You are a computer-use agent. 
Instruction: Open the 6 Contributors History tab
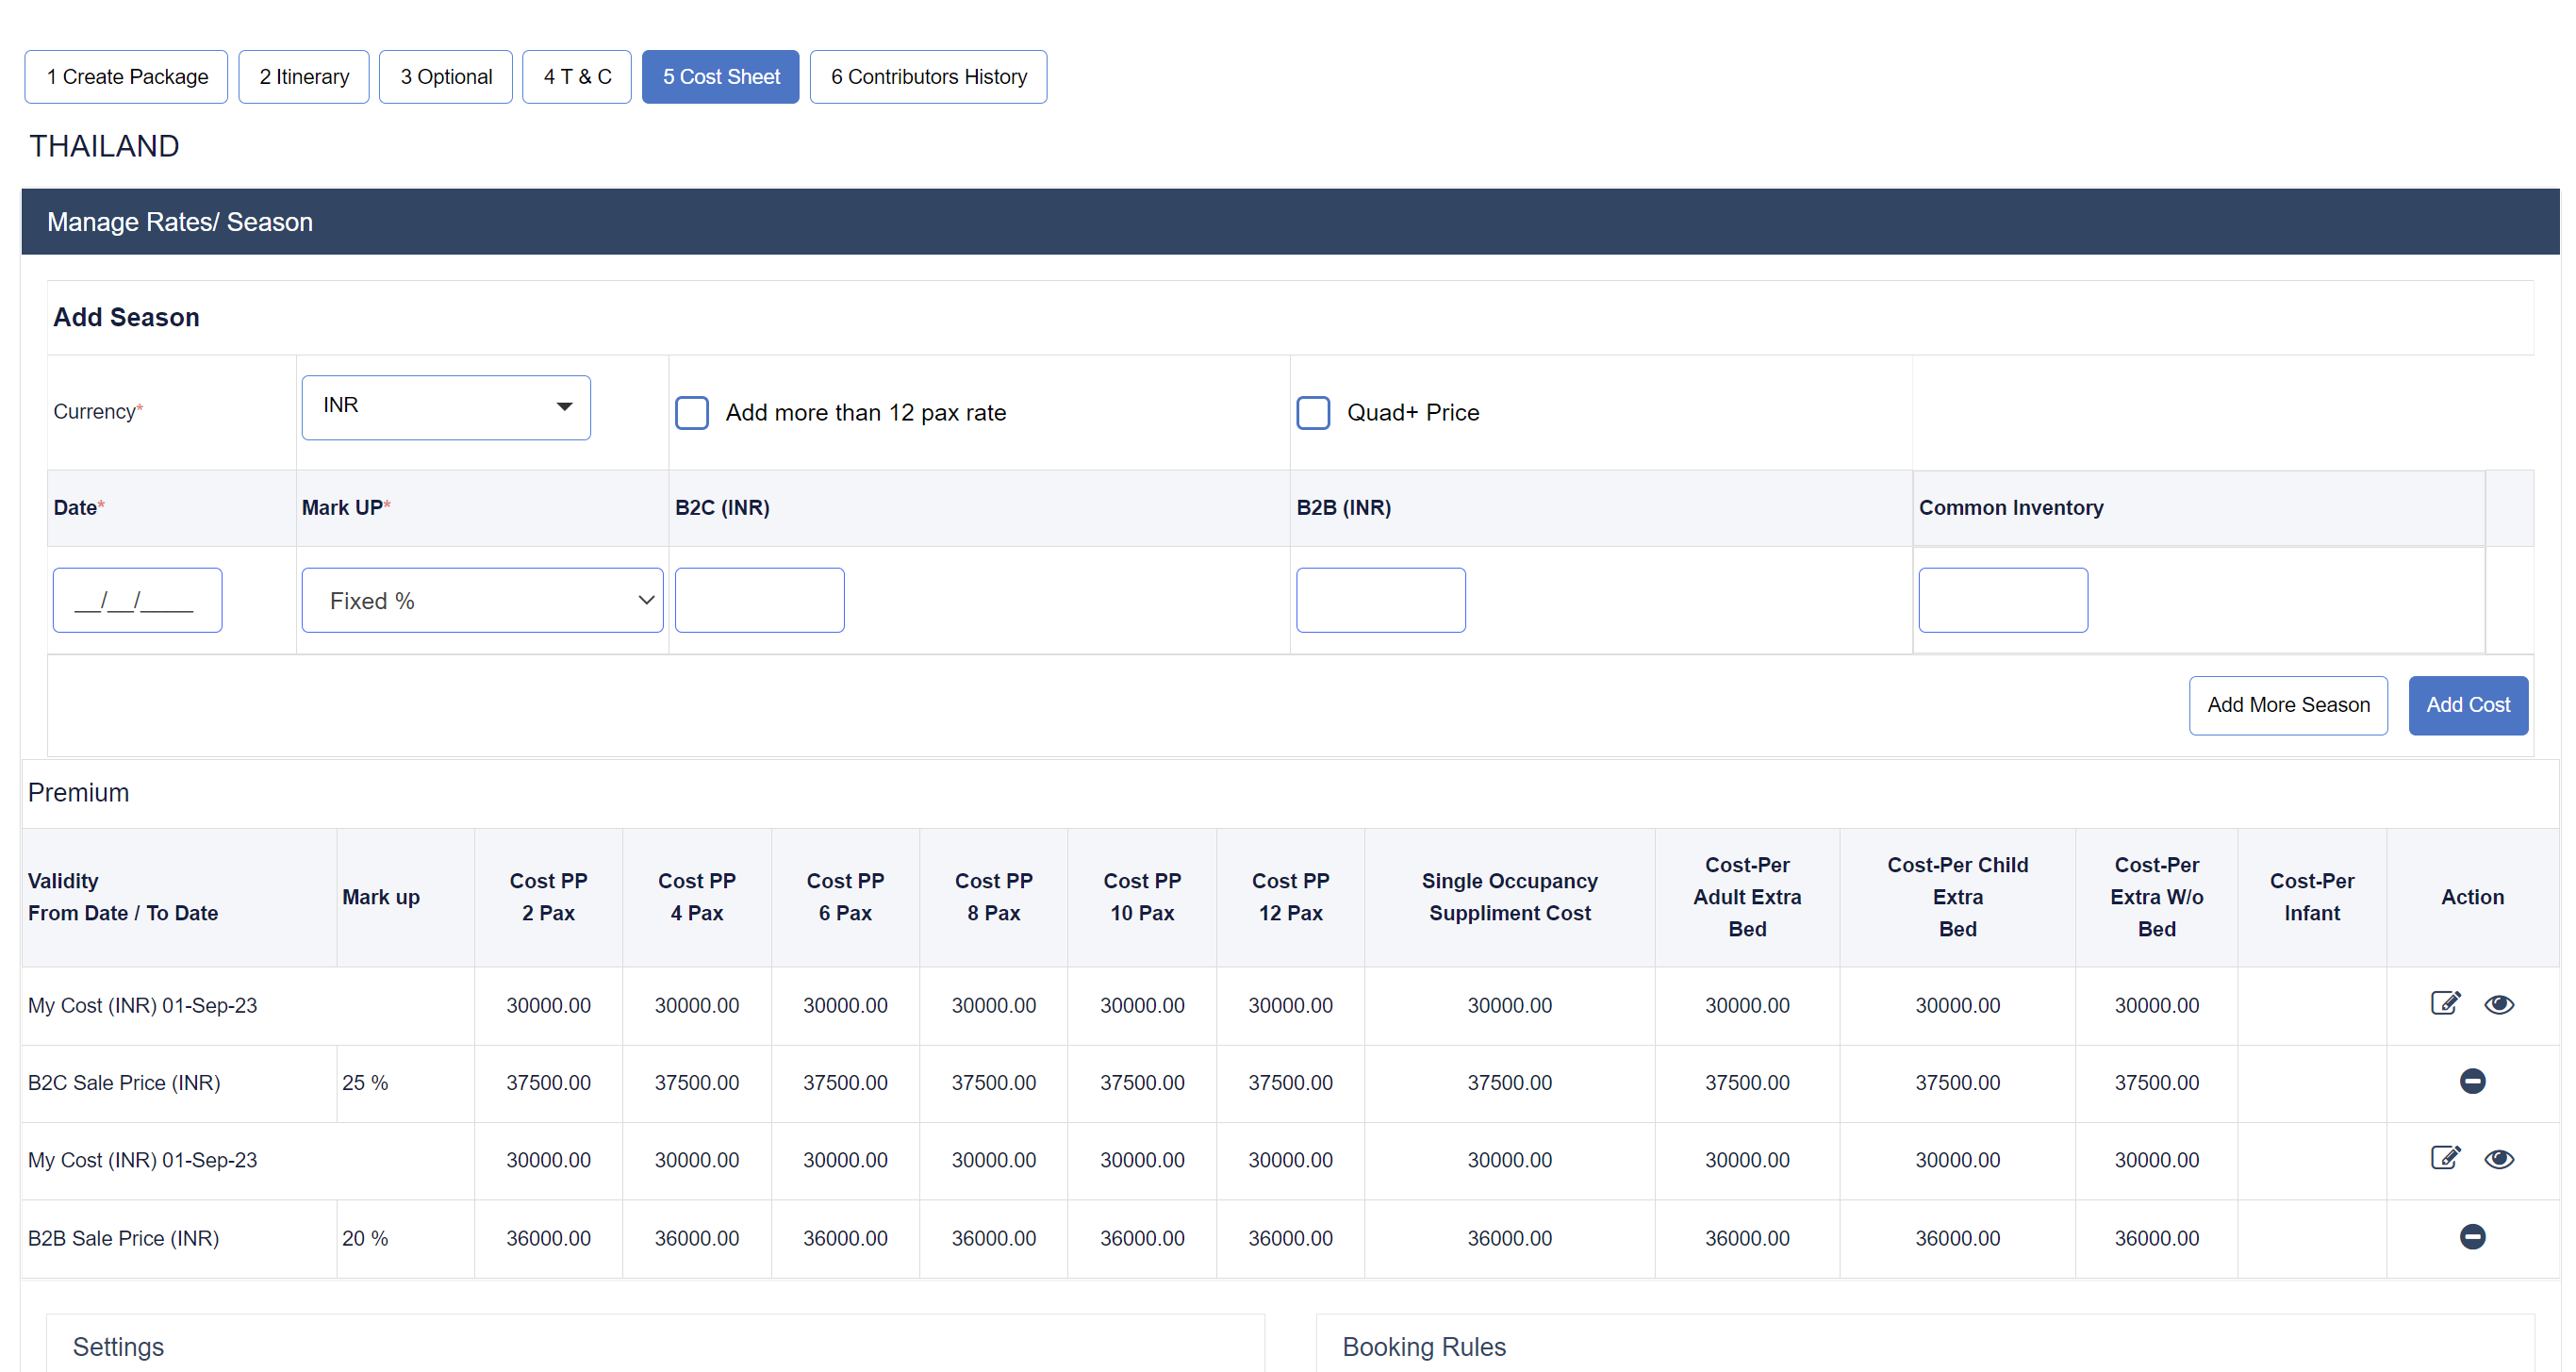click(928, 77)
